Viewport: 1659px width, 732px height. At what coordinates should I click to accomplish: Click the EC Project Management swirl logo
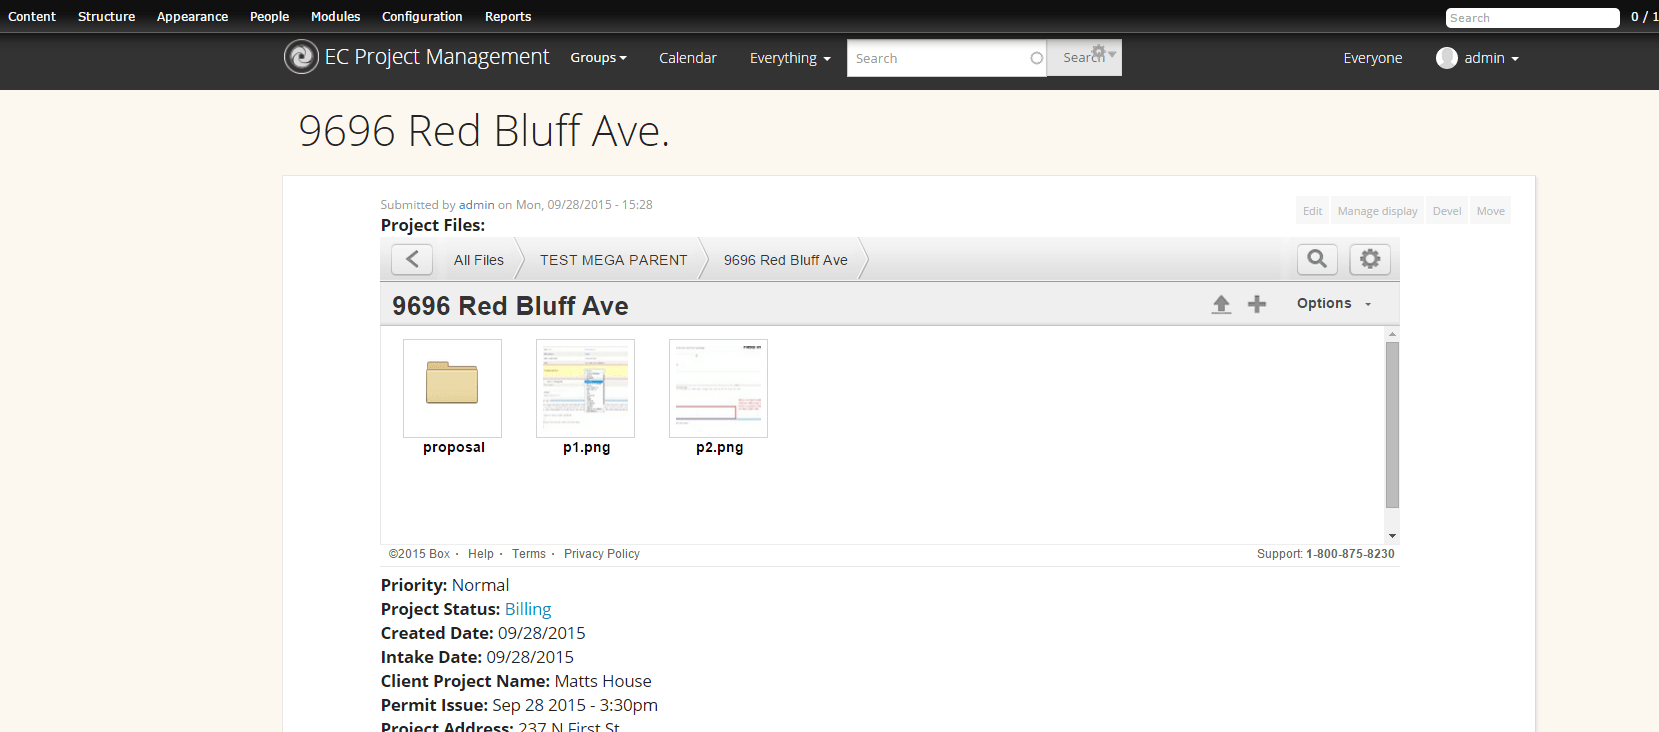[301, 57]
